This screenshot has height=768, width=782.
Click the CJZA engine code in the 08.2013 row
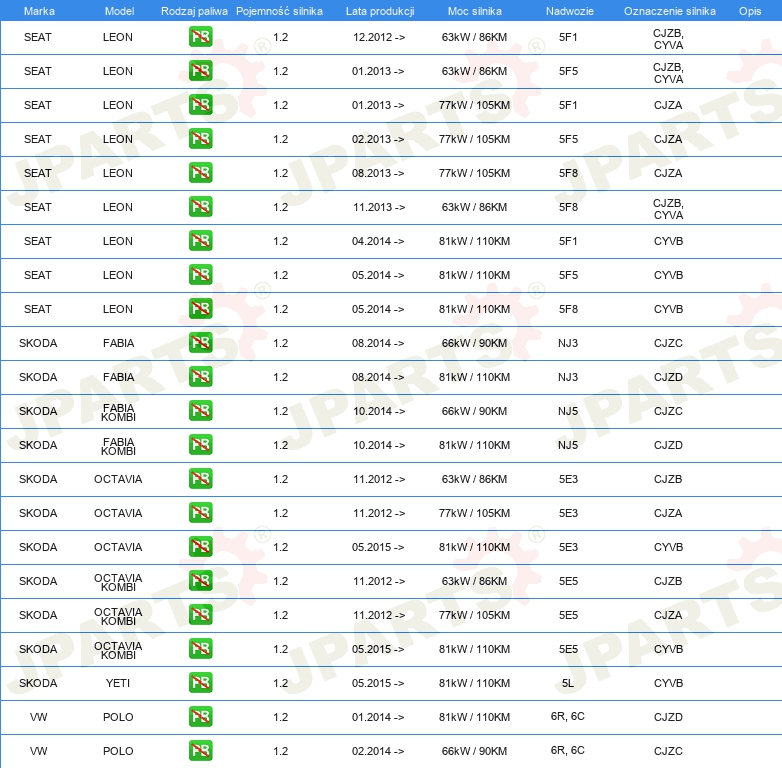tap(668, 173)
